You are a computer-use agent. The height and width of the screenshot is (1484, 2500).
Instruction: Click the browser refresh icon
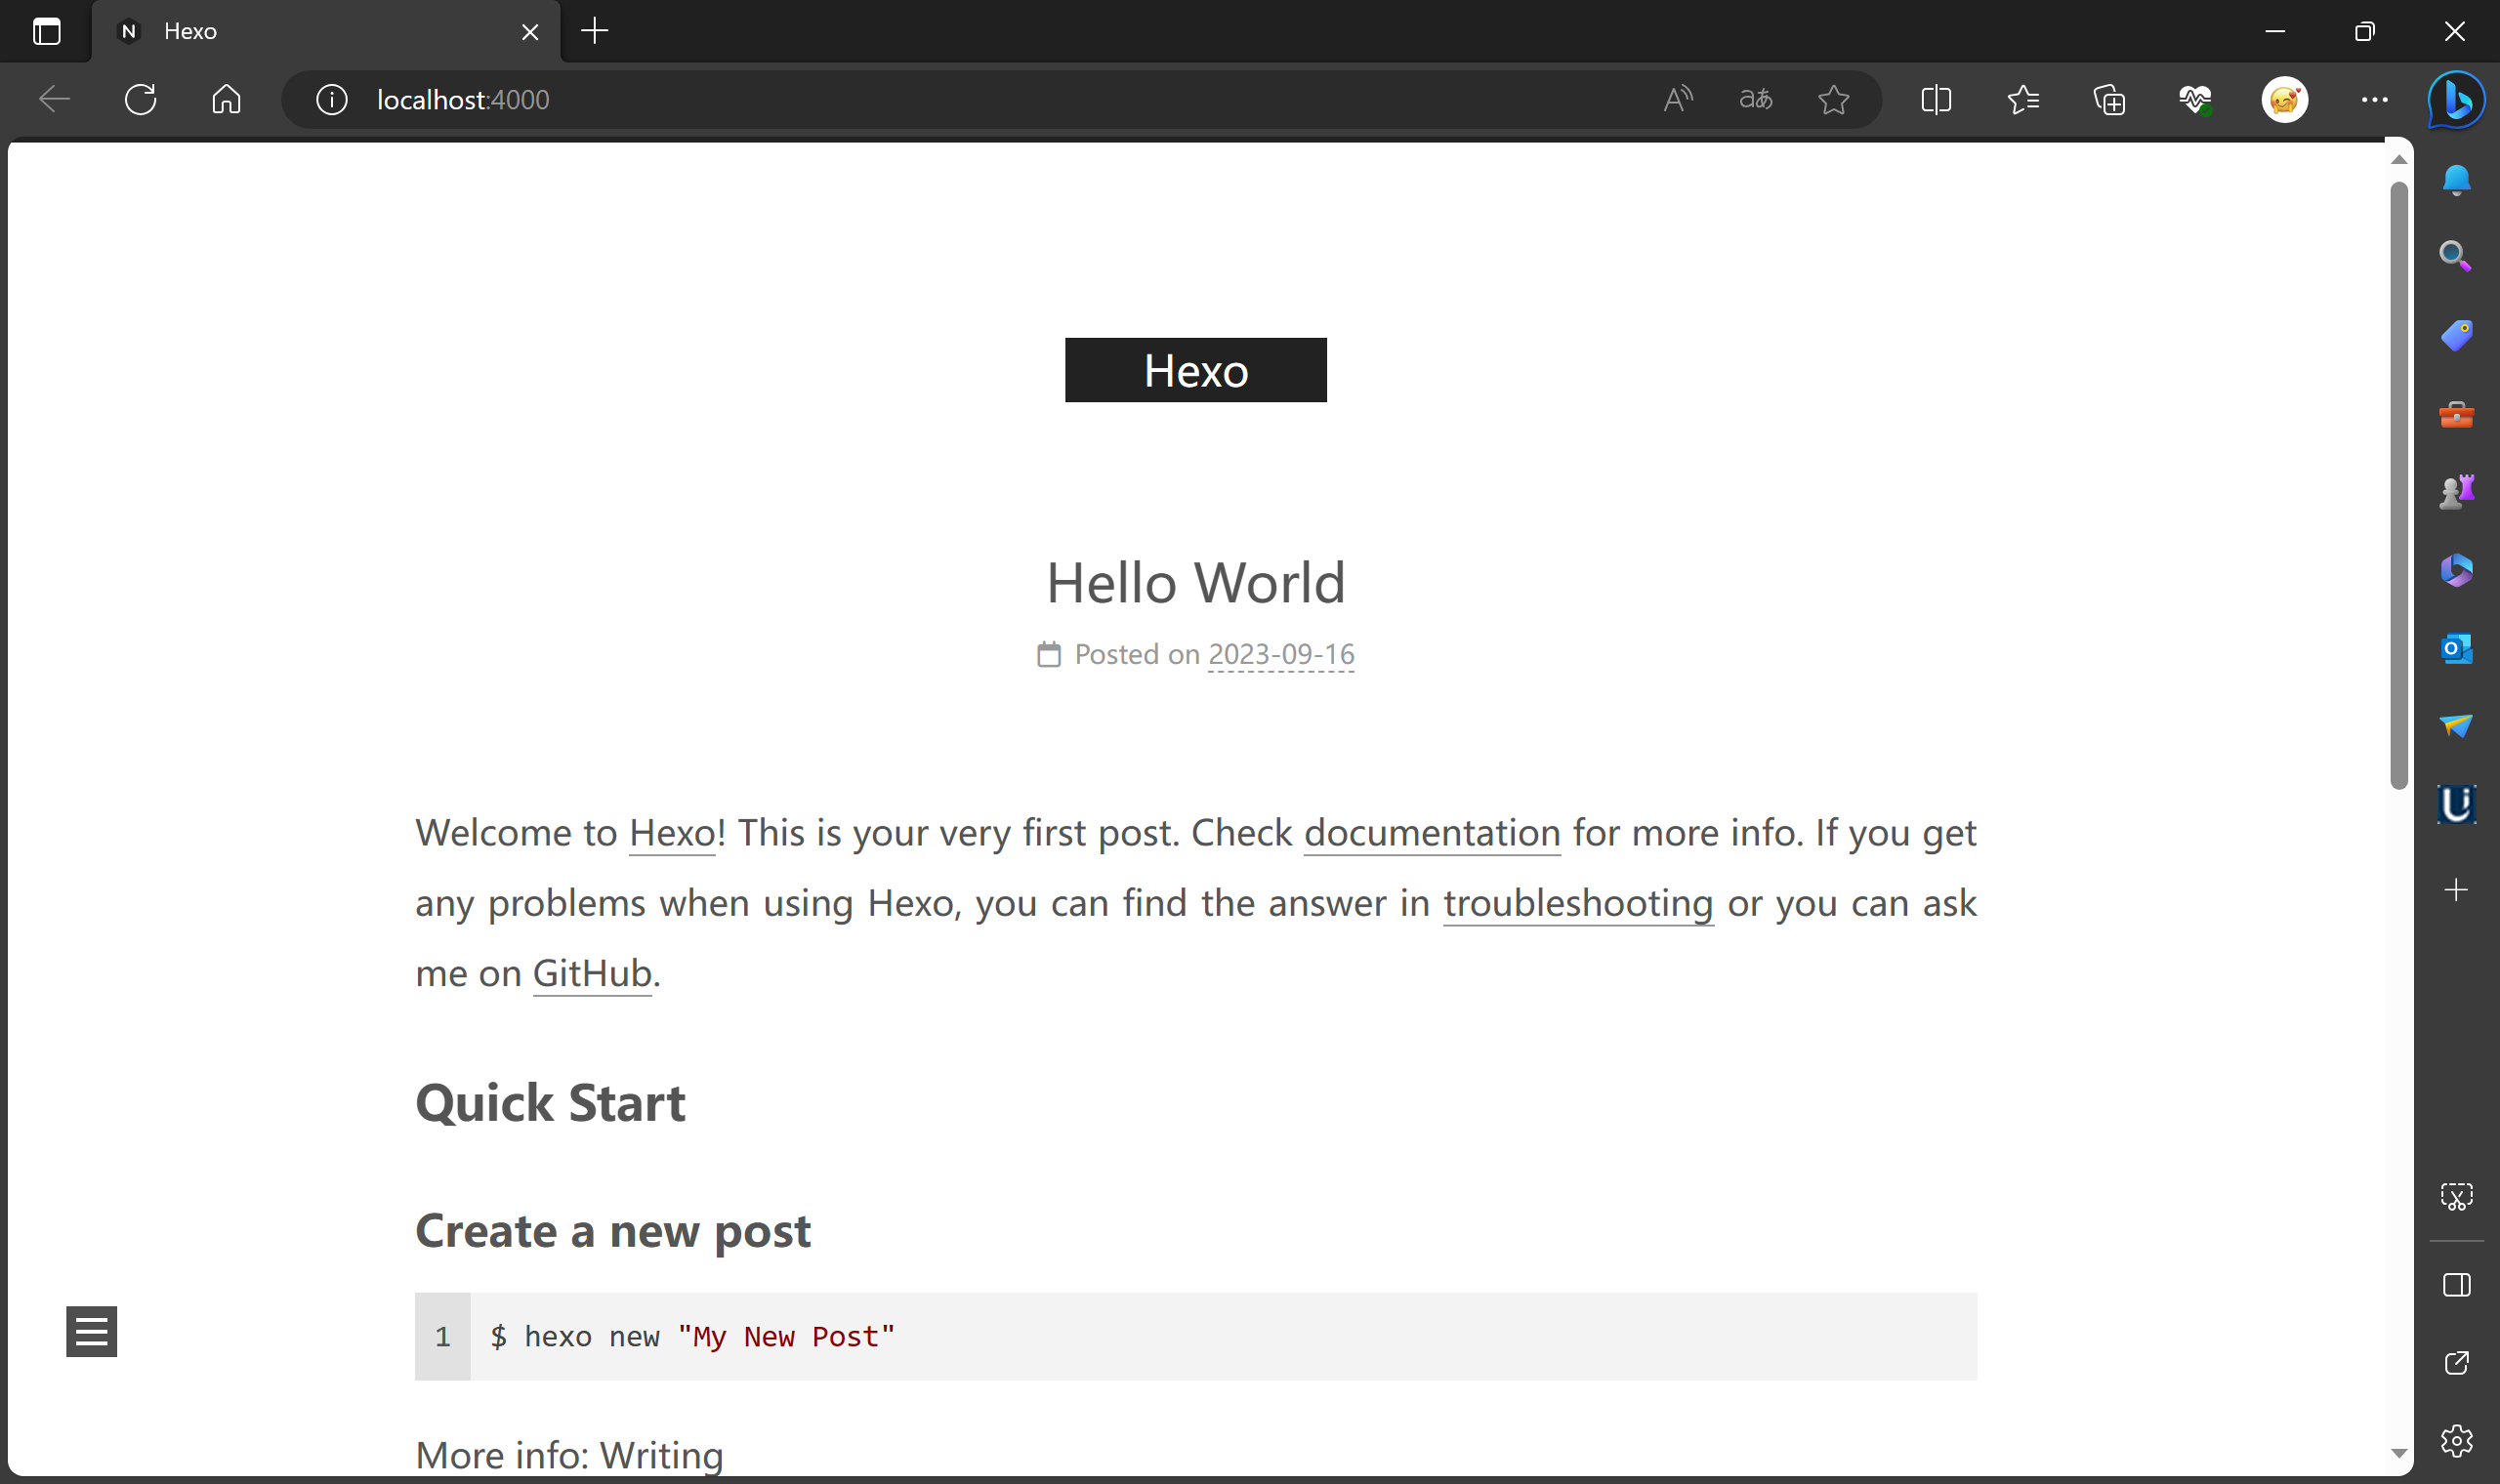140,100
